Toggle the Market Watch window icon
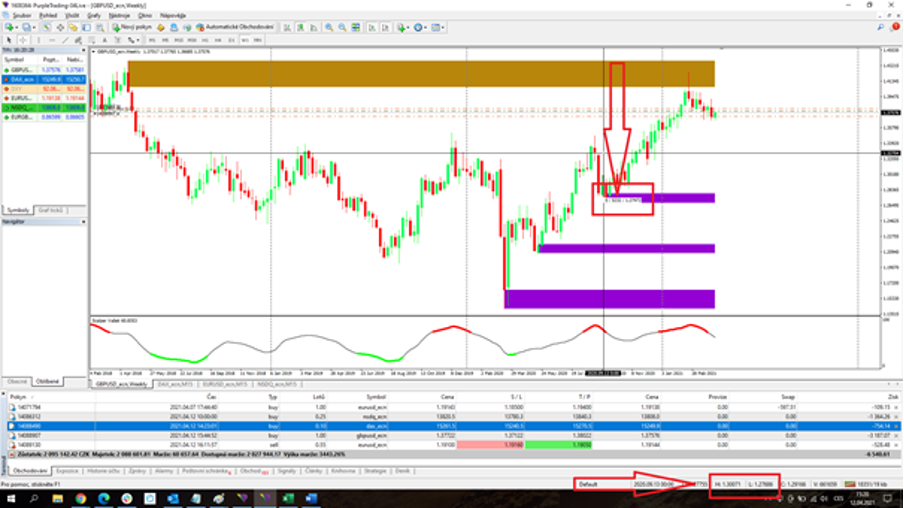Screen dimensions: 904x508 (47, 27)
